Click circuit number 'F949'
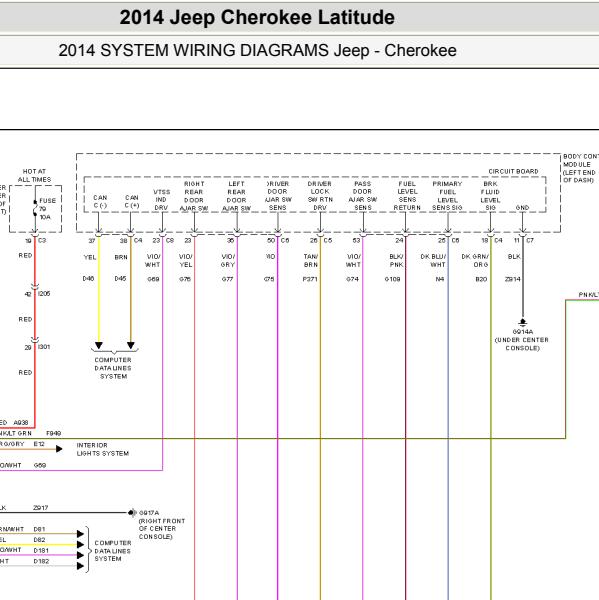Screen dimensions: 599x600 (54, 433)
